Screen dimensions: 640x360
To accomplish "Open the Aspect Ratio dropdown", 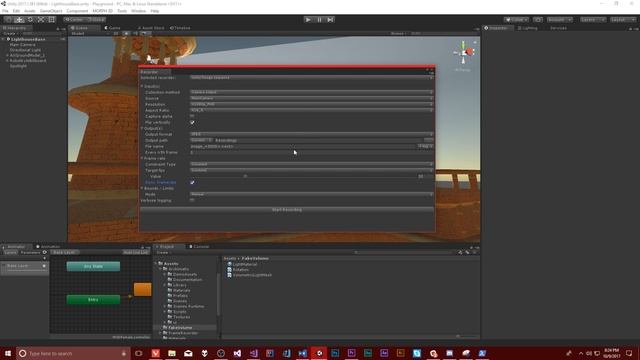I will click(x=311, y=110).
